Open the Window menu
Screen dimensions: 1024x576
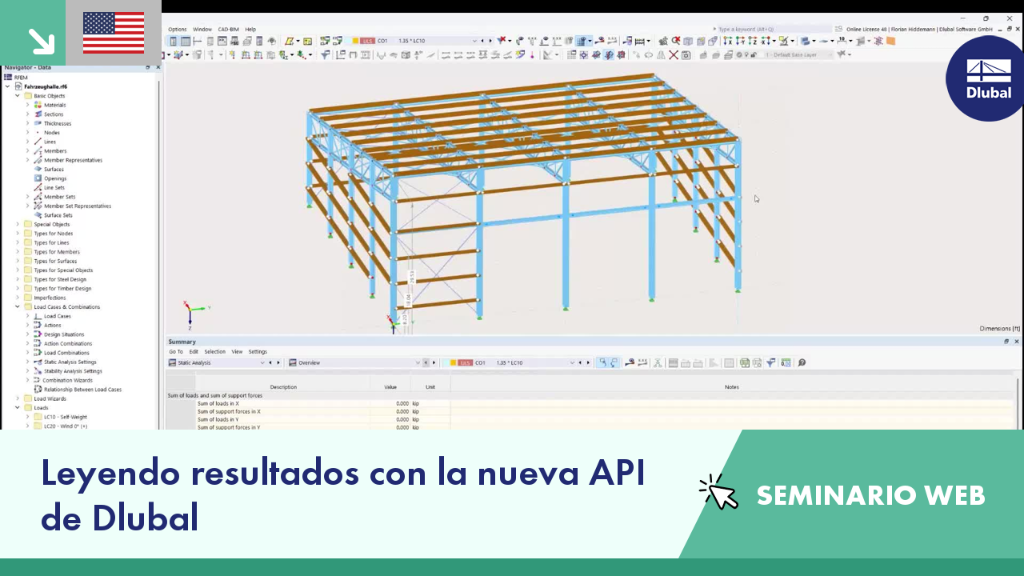pos(202,29)
